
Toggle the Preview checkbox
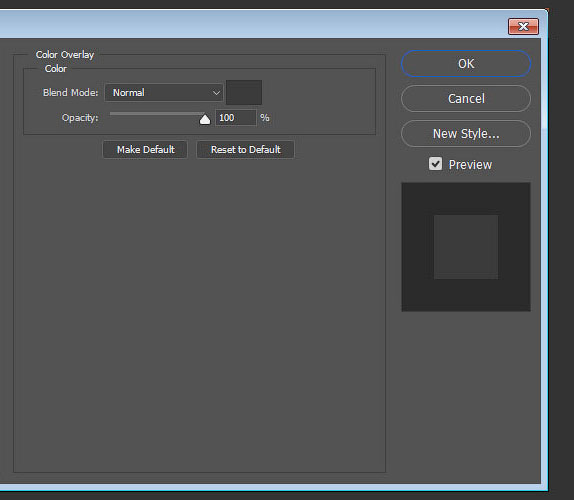click(435, 164)
